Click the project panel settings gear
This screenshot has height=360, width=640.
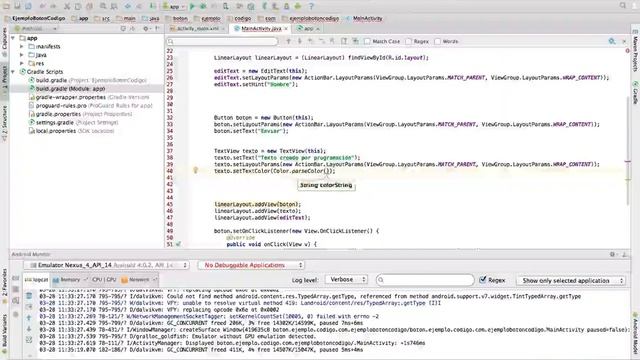click(x=146, y=29)
